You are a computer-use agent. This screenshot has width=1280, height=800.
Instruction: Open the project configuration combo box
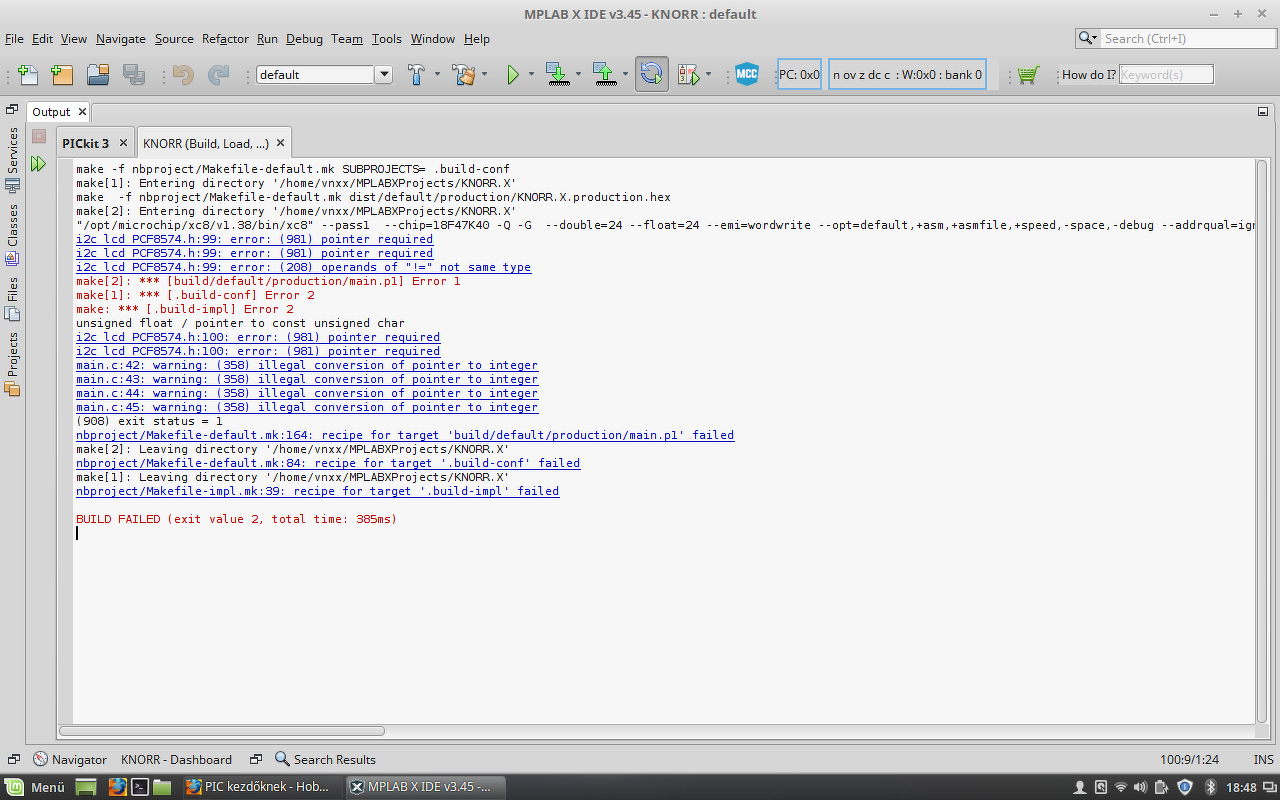pyautogui.click(x=325, y=75)
